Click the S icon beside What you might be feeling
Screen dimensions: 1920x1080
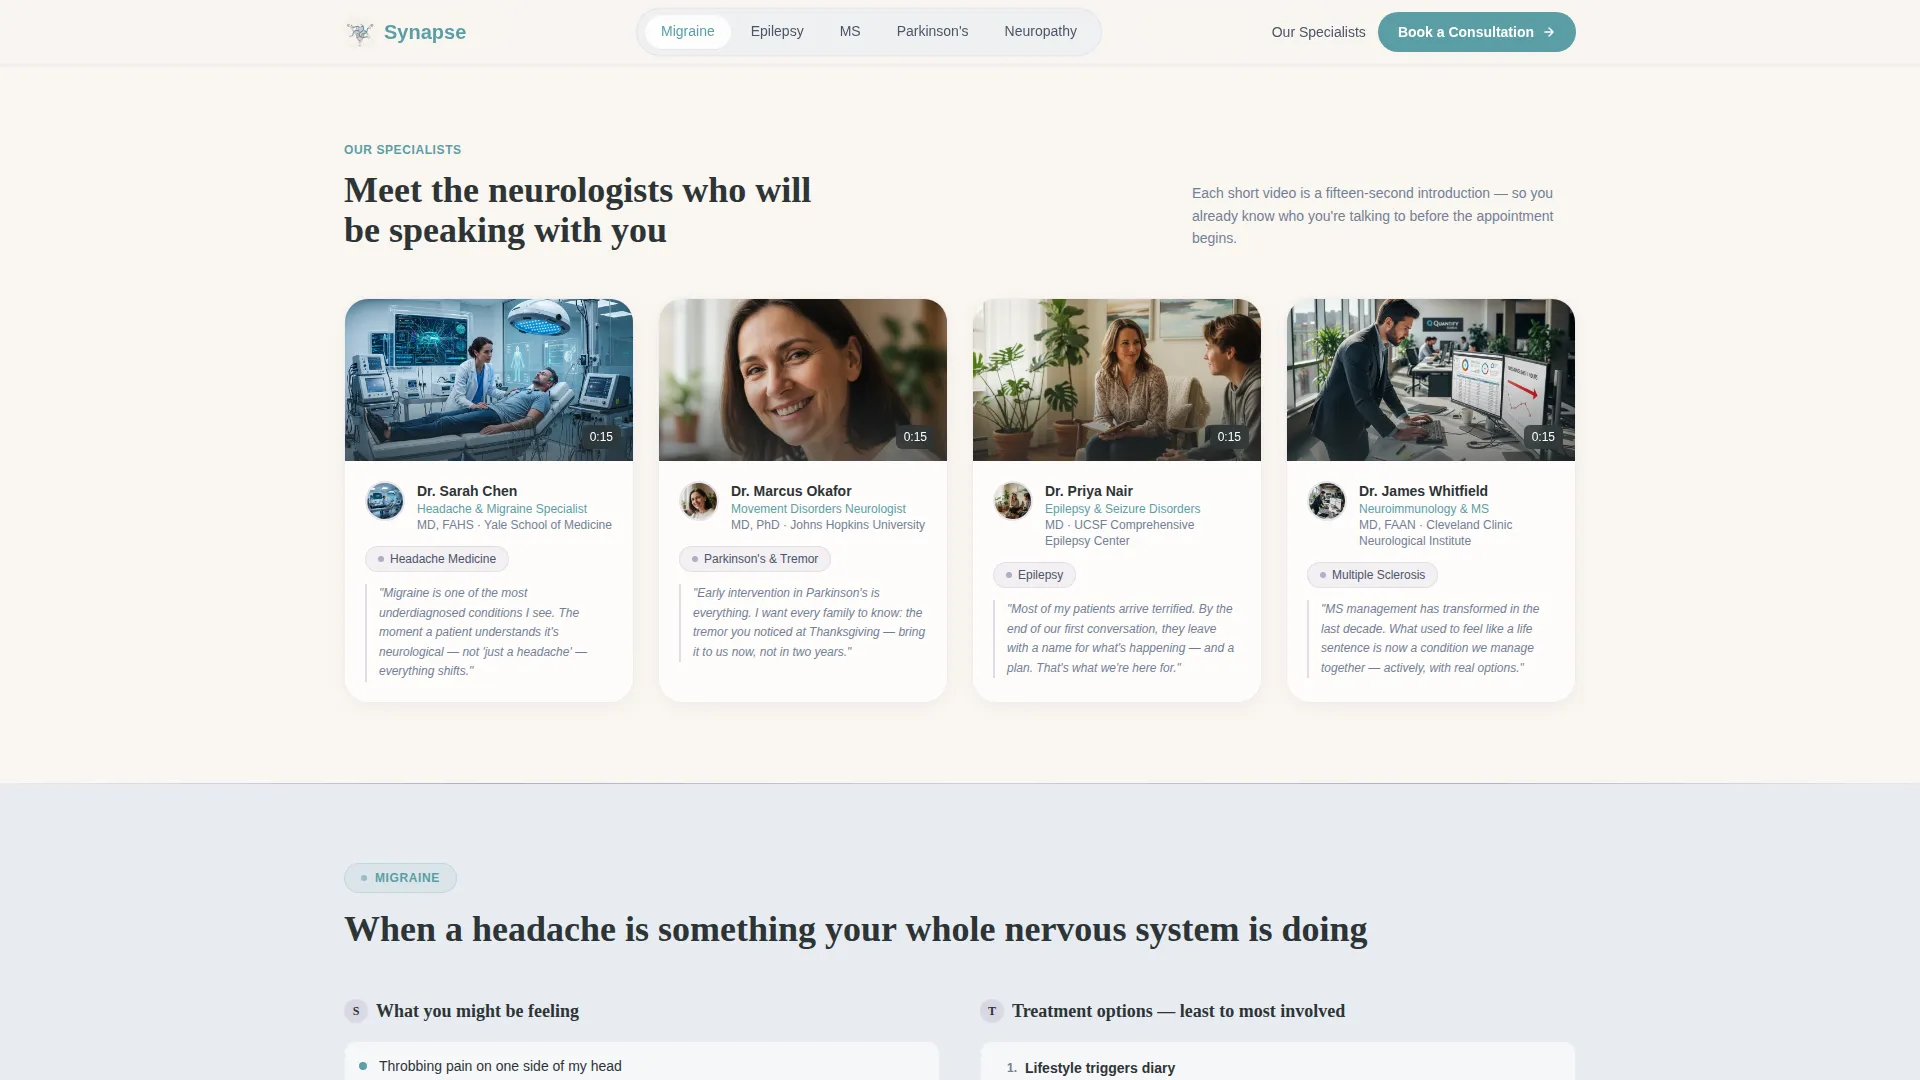356,1011
